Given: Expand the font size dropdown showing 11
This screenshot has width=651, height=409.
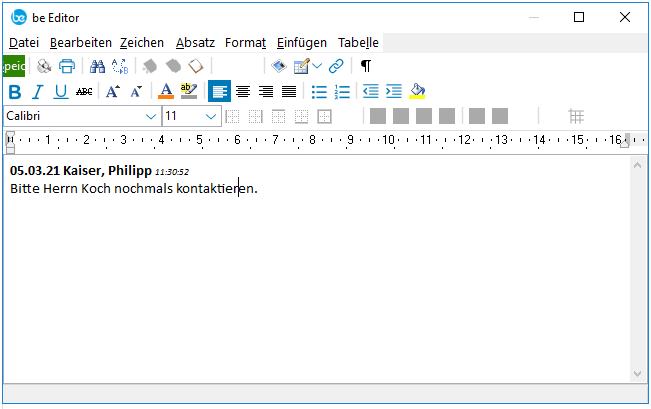Looking at the screenshot, I should point(211,116).
